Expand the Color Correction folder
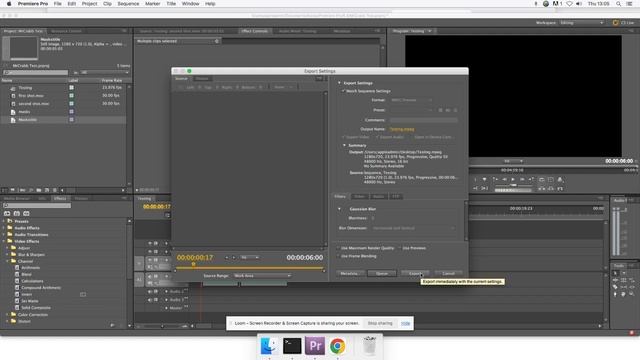640x360 pixels. pyautogui.click(x=7, y=315)
